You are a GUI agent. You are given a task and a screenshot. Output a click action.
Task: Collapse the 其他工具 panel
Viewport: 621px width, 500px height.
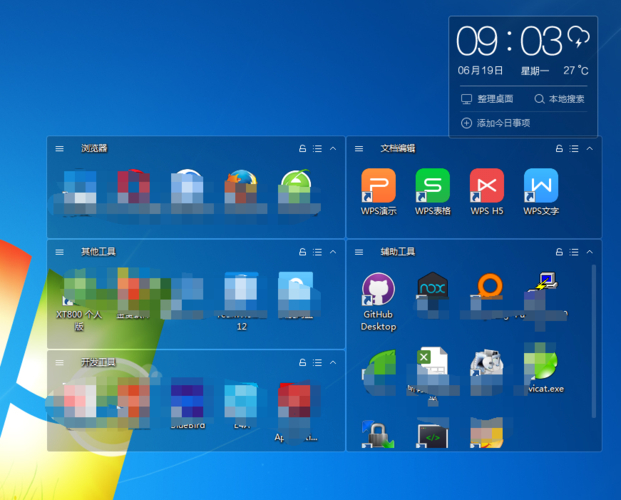333,252
